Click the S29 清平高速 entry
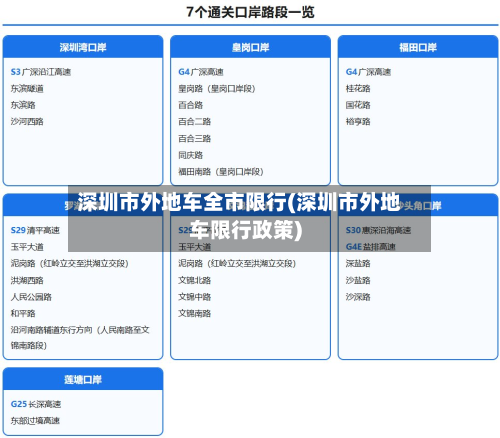The width and height of the screenshot is (500, 438). coord(35,230)
